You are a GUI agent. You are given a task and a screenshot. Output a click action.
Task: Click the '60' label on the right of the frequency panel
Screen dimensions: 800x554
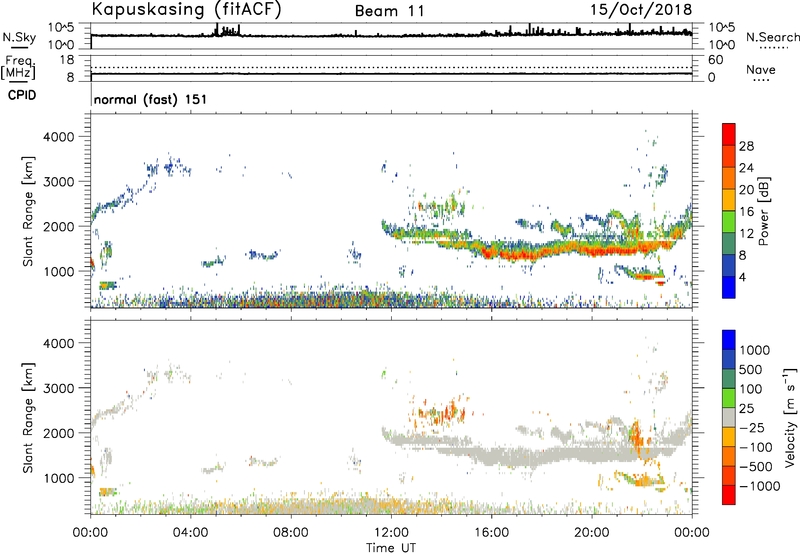click(x=716, y=60)
